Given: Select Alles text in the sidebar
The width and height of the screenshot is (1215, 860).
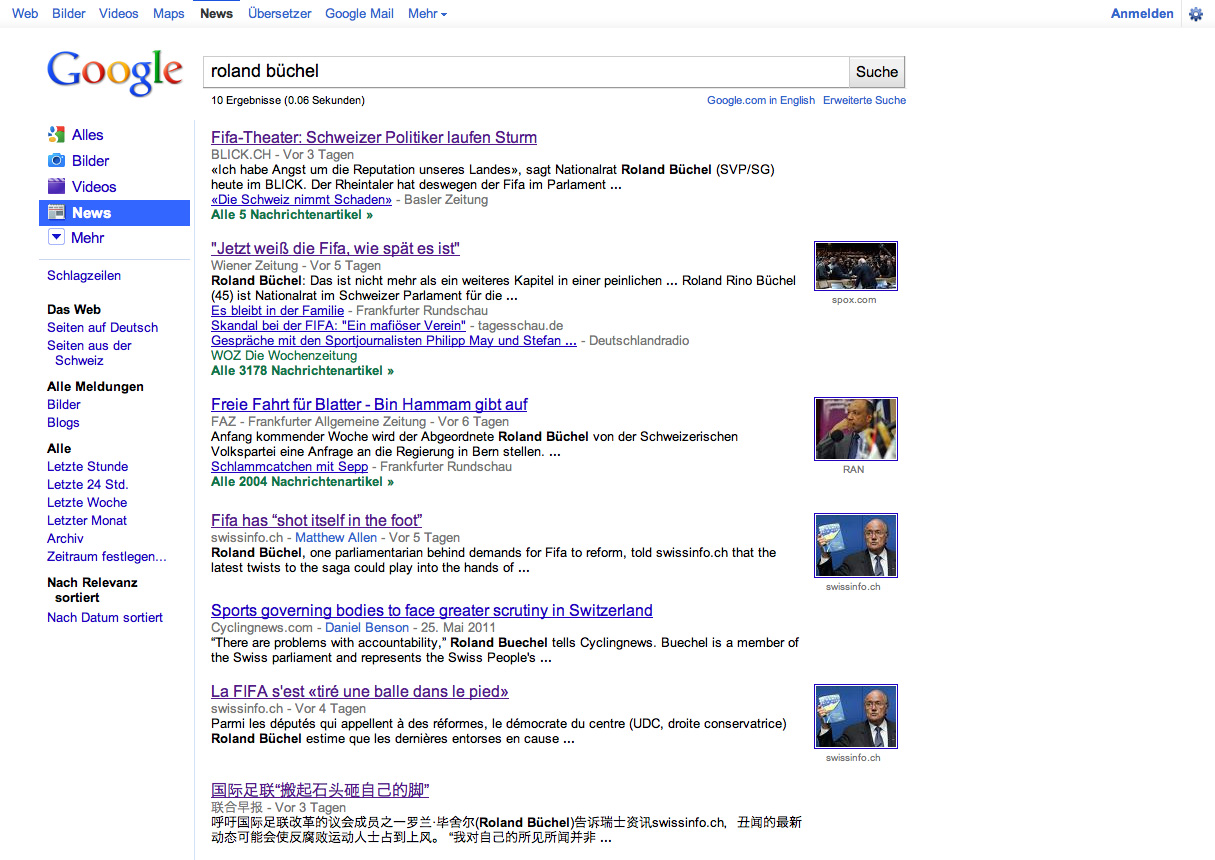Looking at the screenshot, I should [x=88, y=135].
